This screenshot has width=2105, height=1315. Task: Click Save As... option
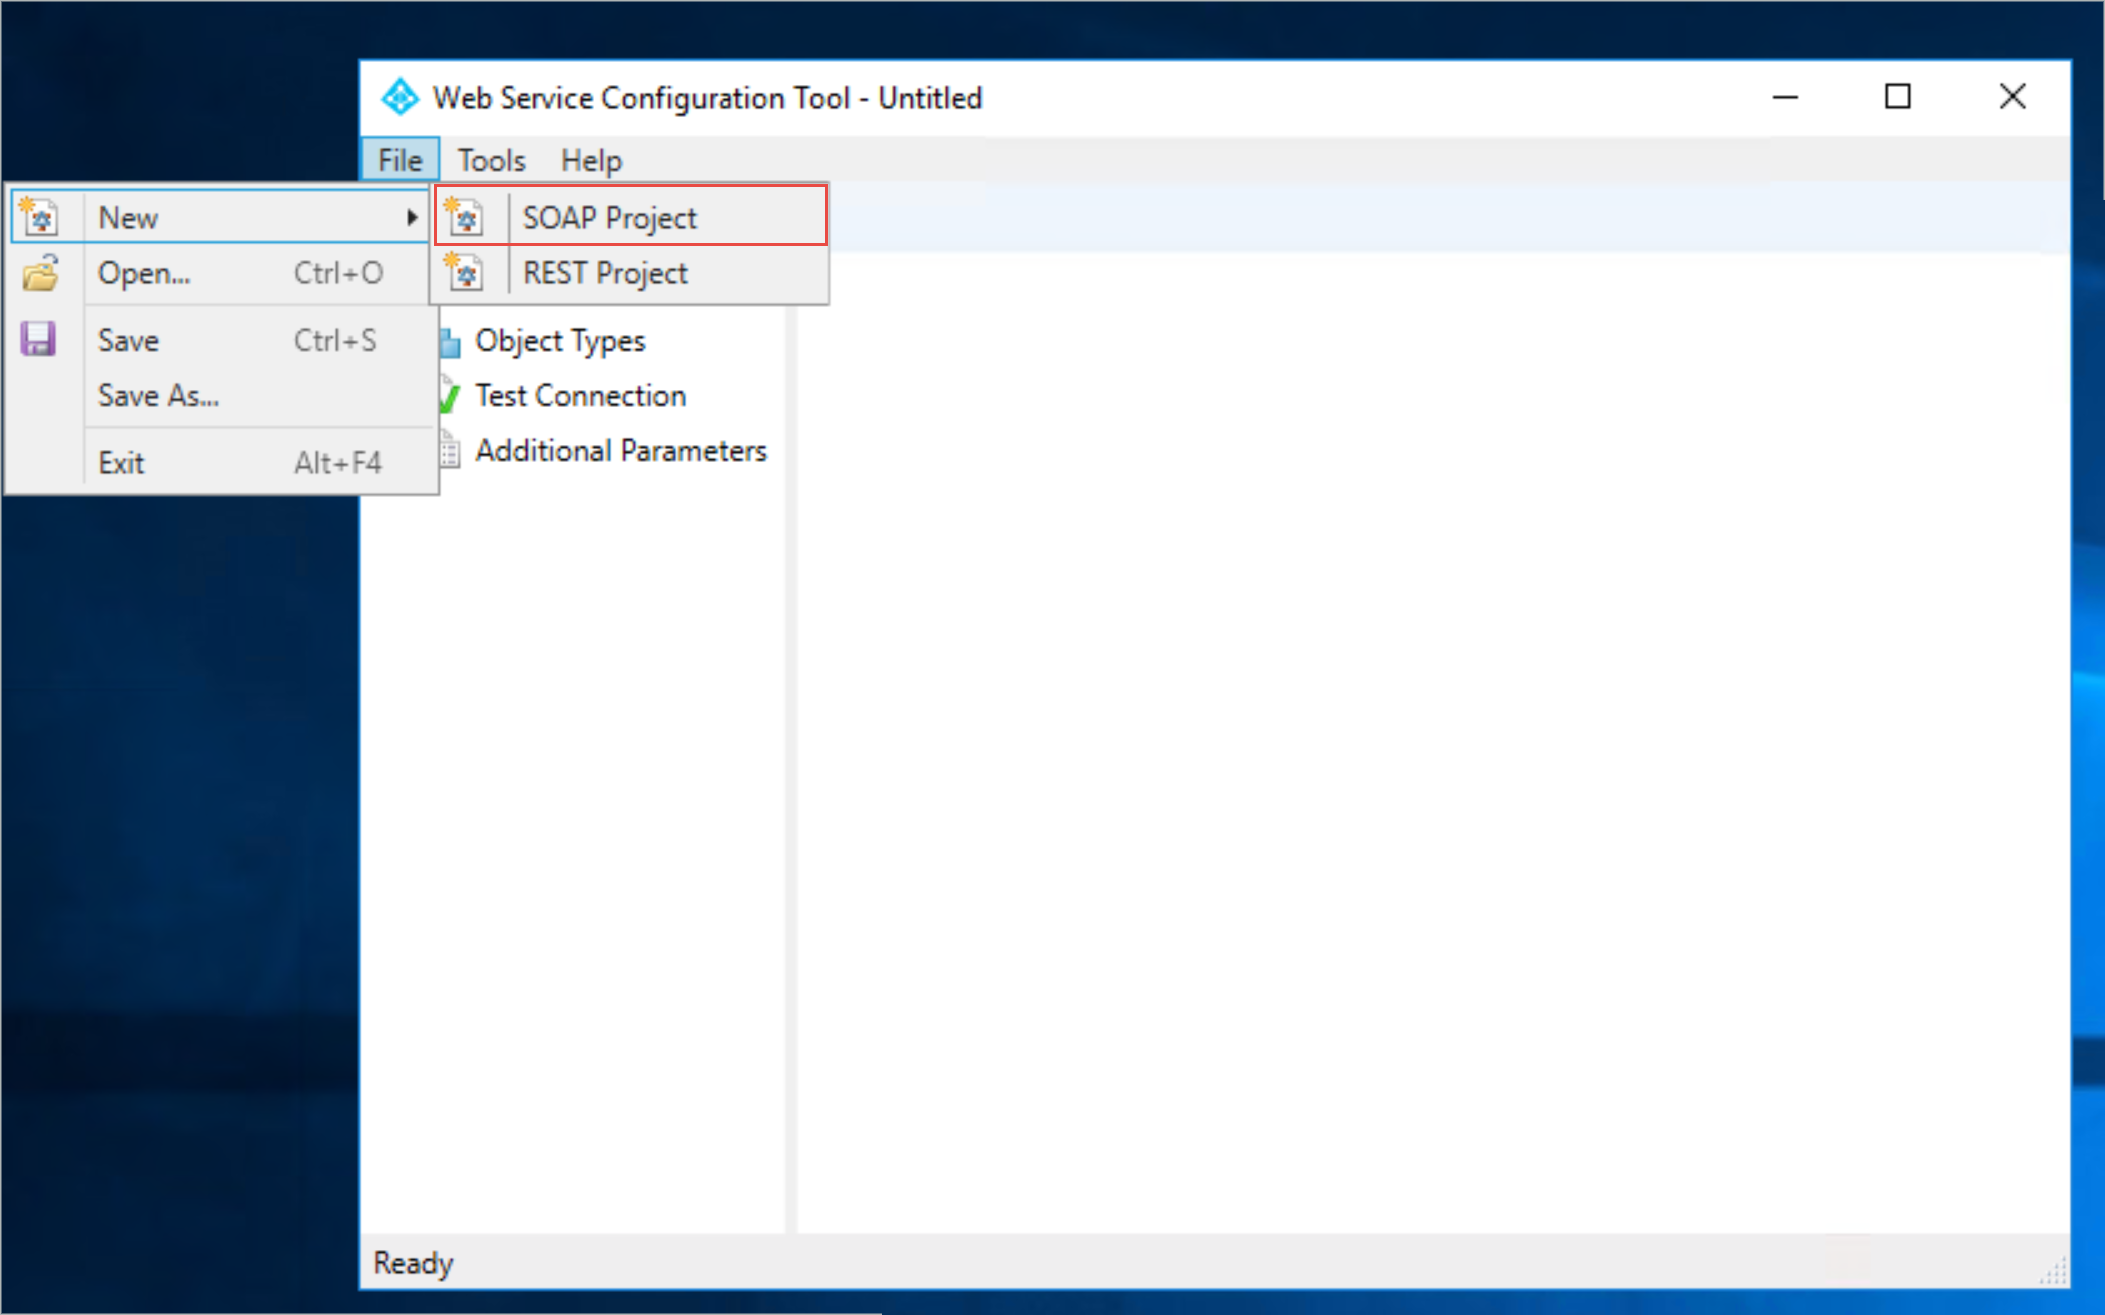[159, 397]
